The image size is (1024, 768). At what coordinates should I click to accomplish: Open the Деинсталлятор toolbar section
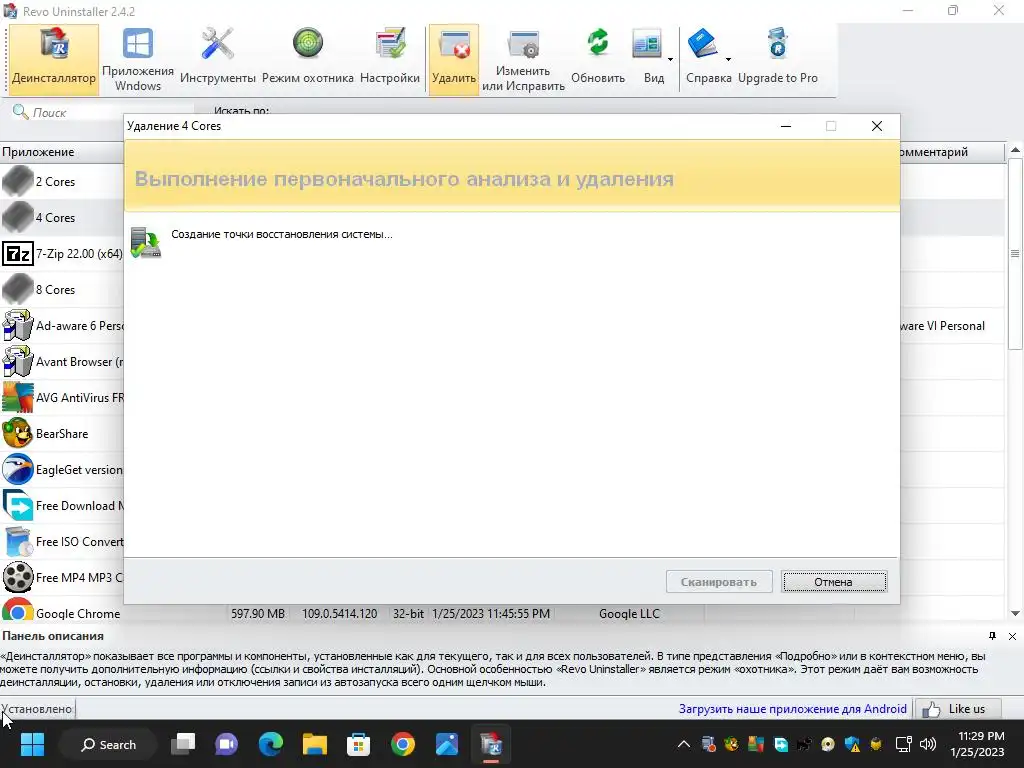[54, 59]
